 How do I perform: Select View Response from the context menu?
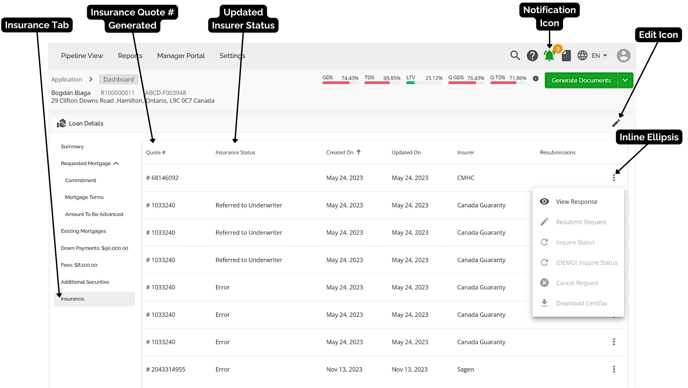[576, 201]
